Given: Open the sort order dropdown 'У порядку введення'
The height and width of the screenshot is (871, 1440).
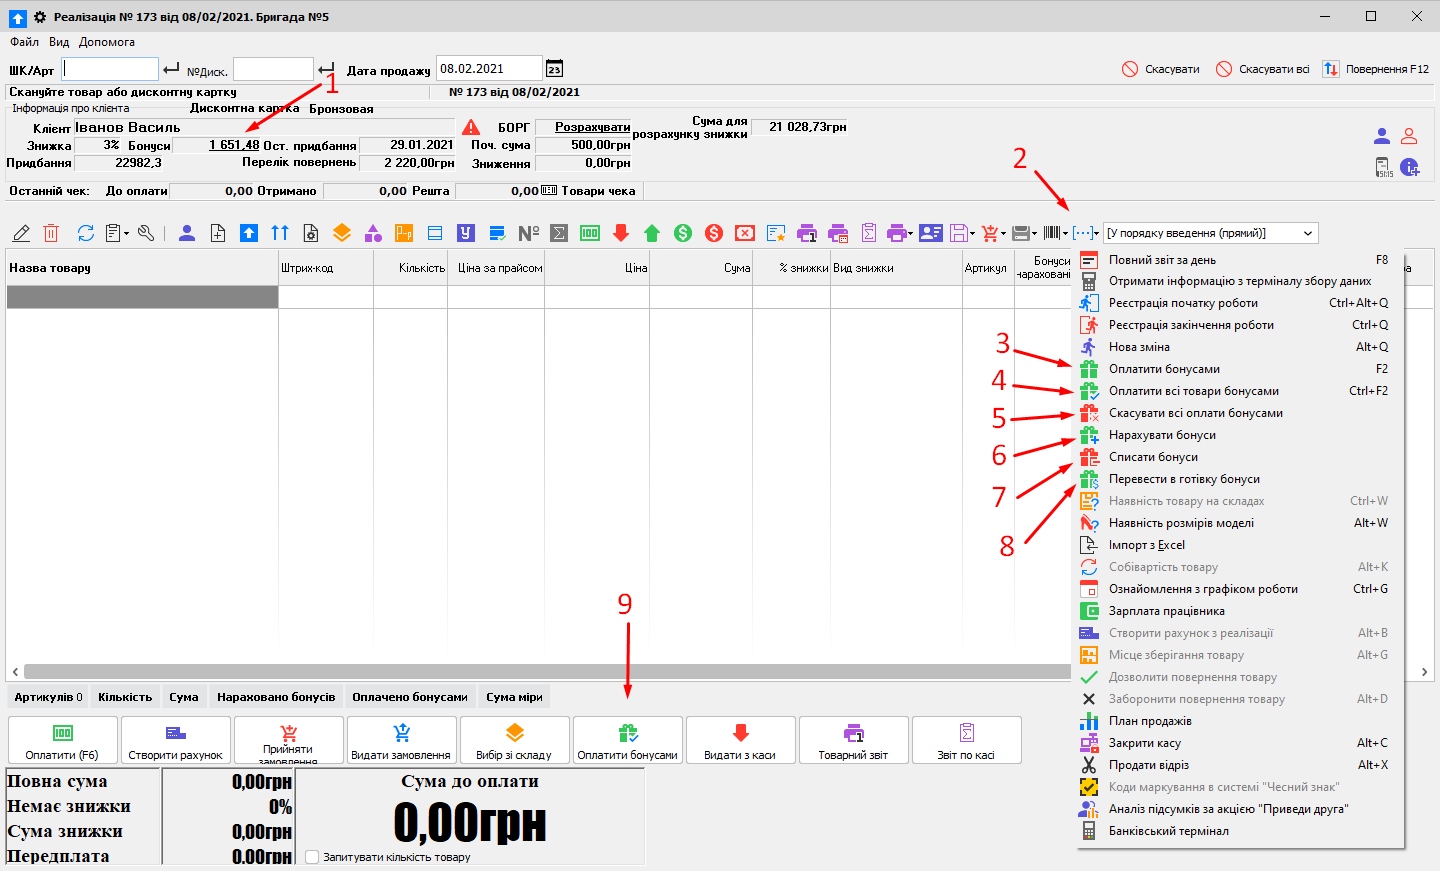Looking at the screenshot, I should coord(1210,233).
